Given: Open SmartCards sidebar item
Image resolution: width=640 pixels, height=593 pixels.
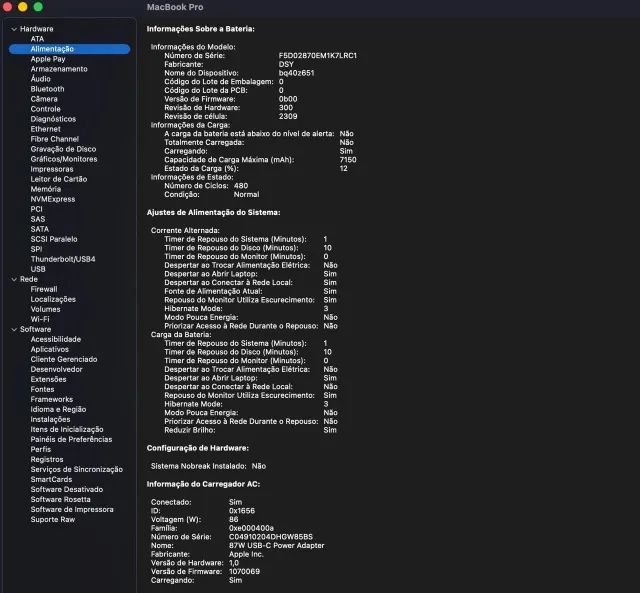Looking at the screenshot, I should (51, 479).
